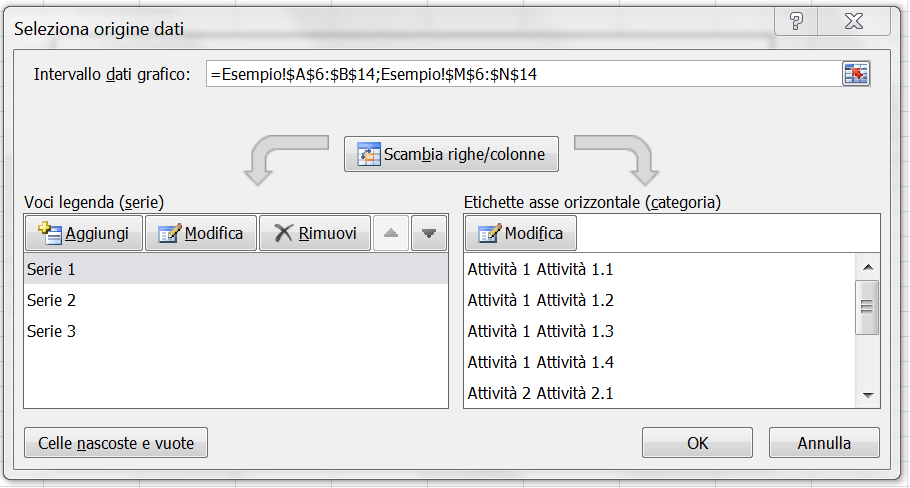
Task: Select Serie 2 in legend list
Action: (52, 300)
